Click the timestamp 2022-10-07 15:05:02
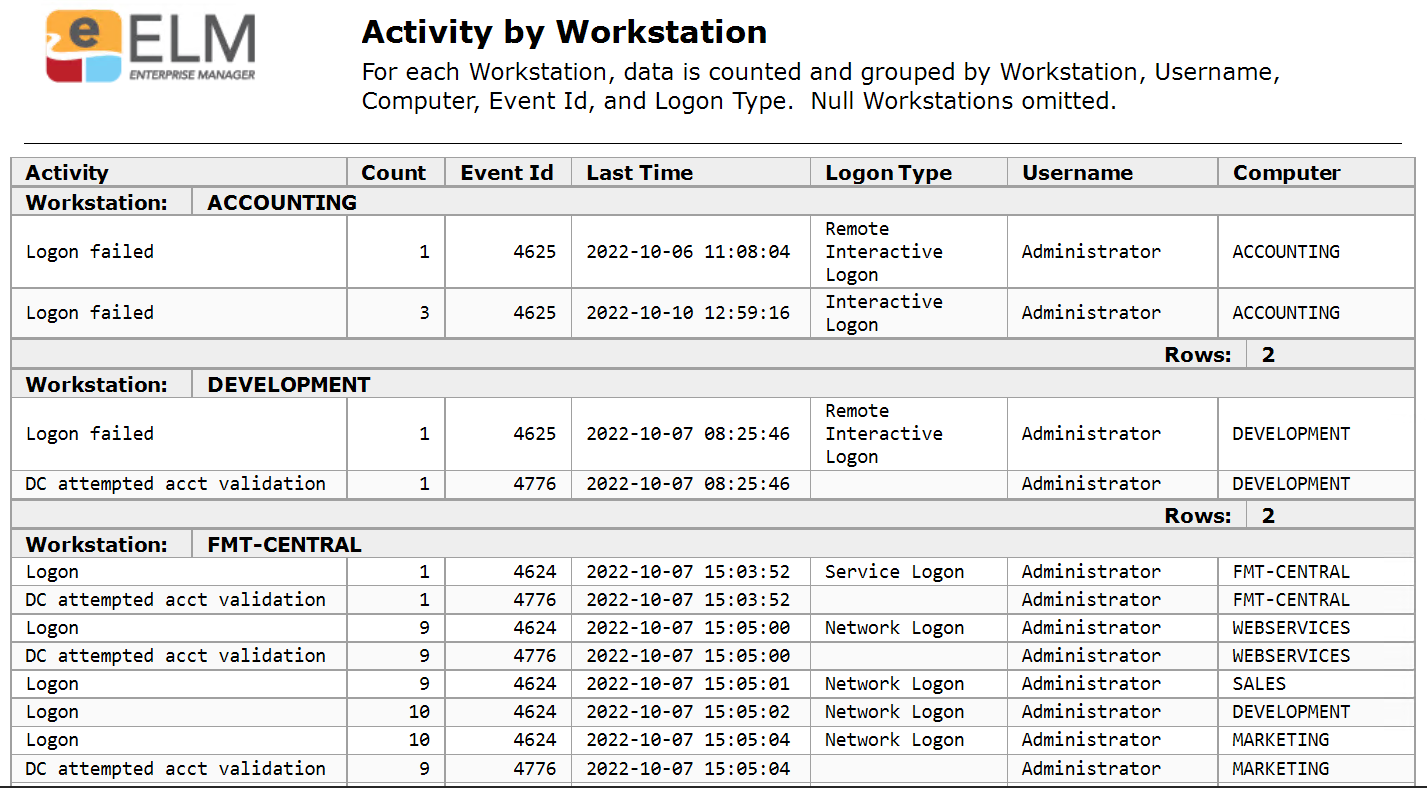1427x788 pixels. (x=688, y=712)
